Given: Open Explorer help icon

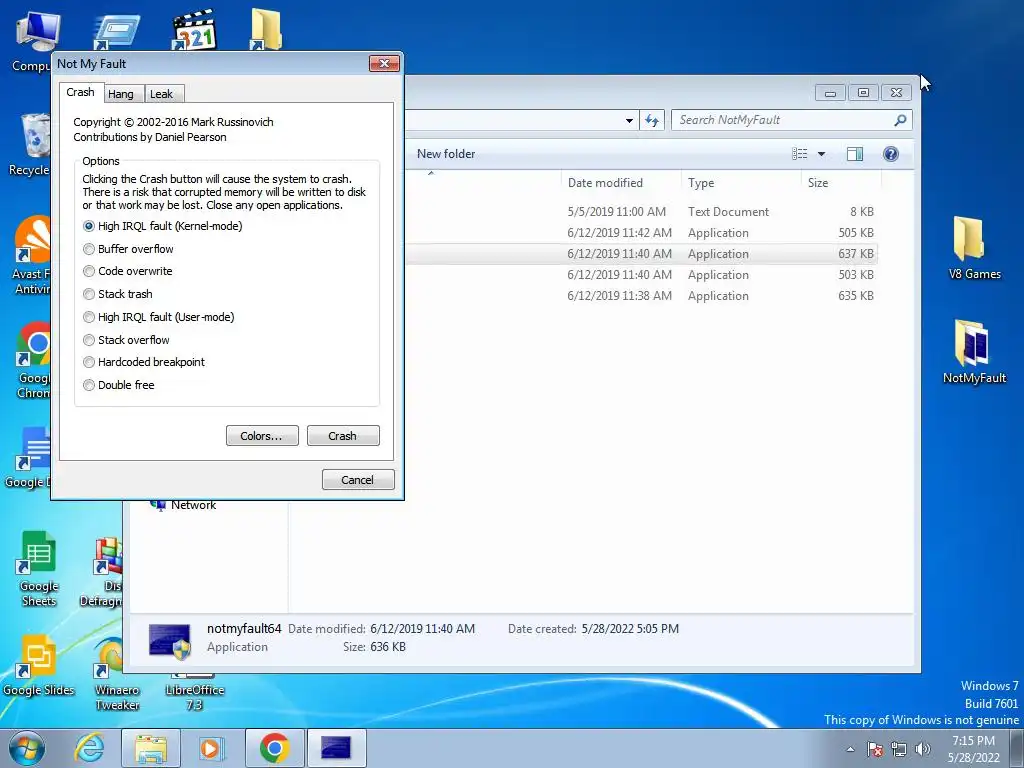Looking at the screenshot, I should point(891,154).
